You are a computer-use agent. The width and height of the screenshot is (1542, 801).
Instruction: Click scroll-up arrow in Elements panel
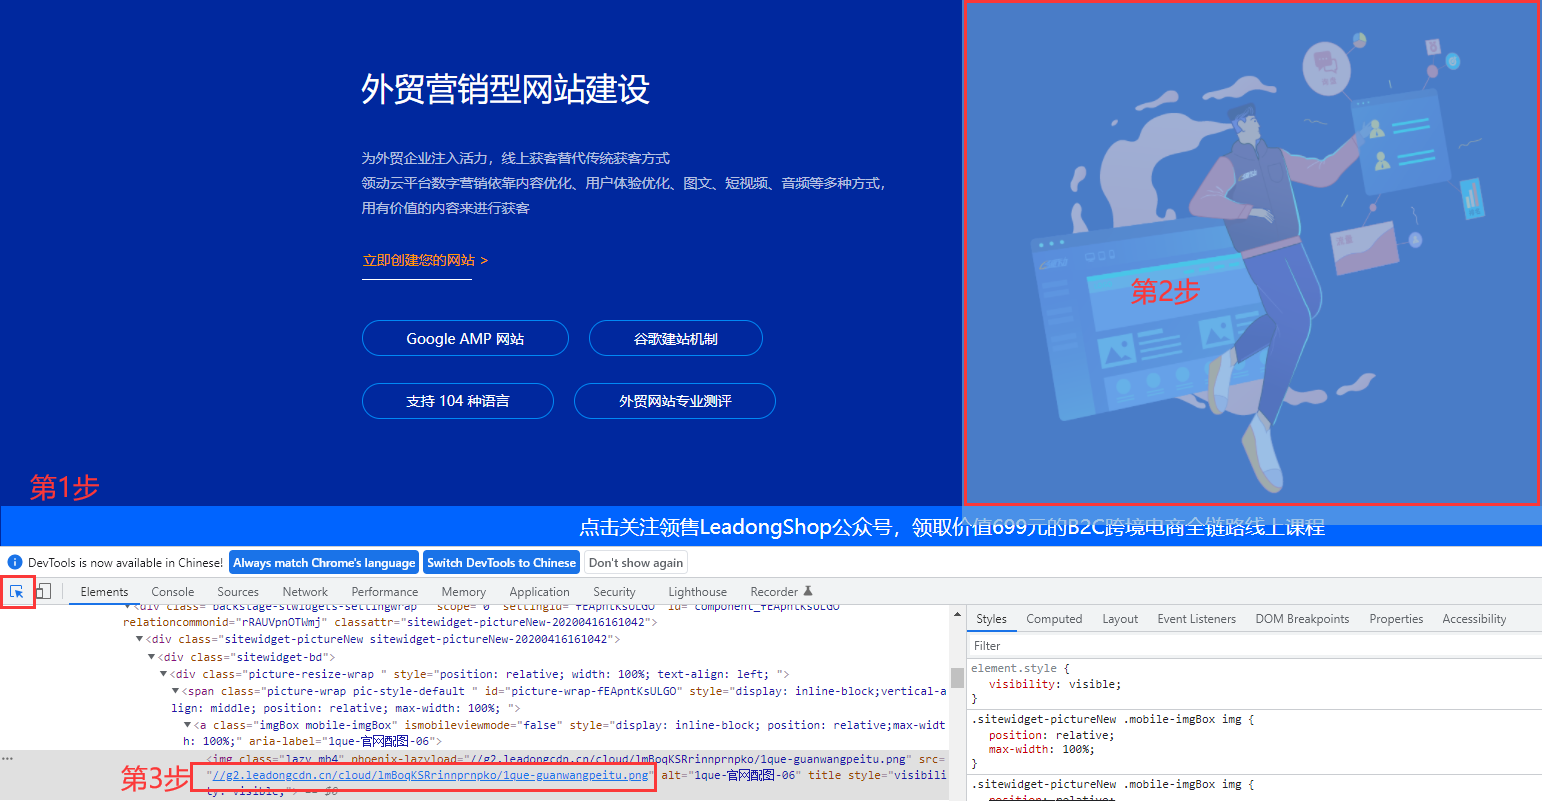coord(957,615)
